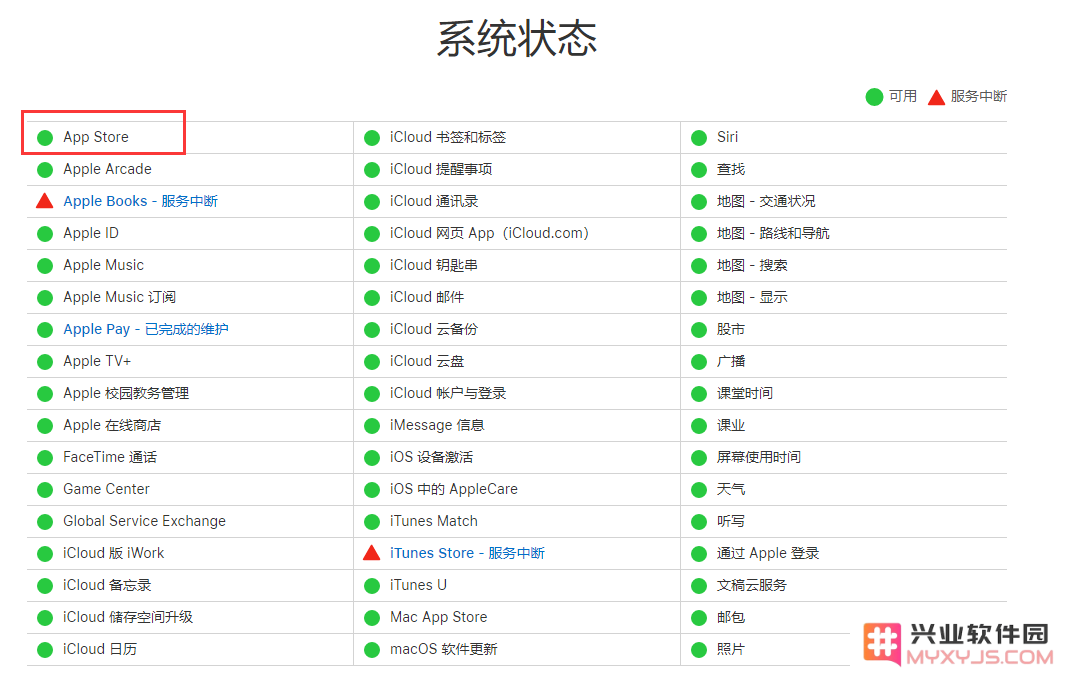The height and width of the screenshot is (681, 1066).
Task: Click the green dot beside iCloud 云盘
Action: click(x=372, y=362)
